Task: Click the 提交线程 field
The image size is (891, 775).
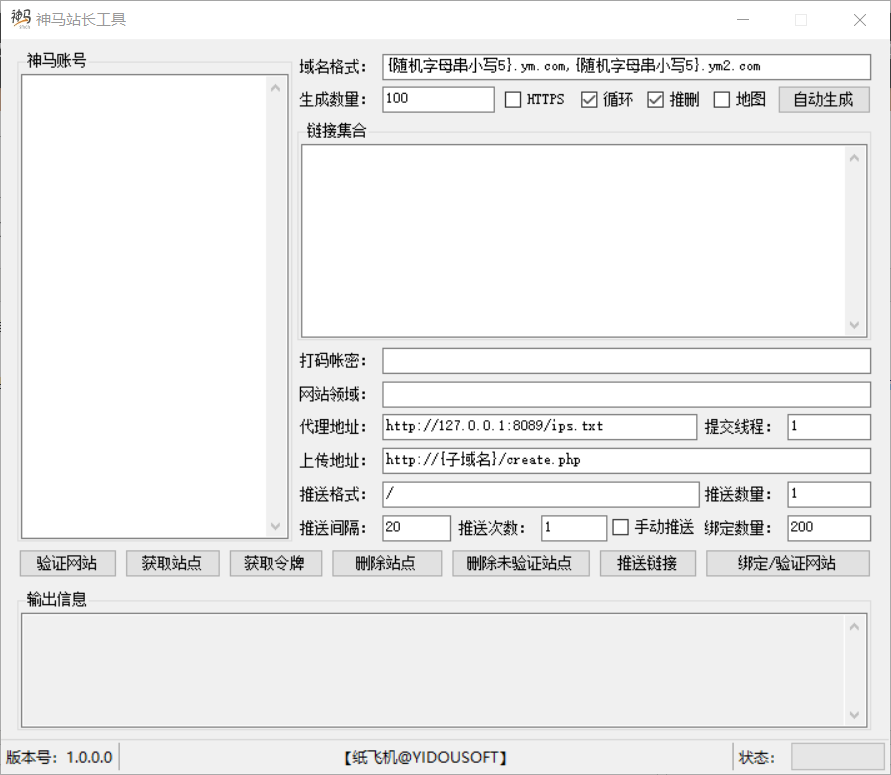Action: tap(828, 427)
